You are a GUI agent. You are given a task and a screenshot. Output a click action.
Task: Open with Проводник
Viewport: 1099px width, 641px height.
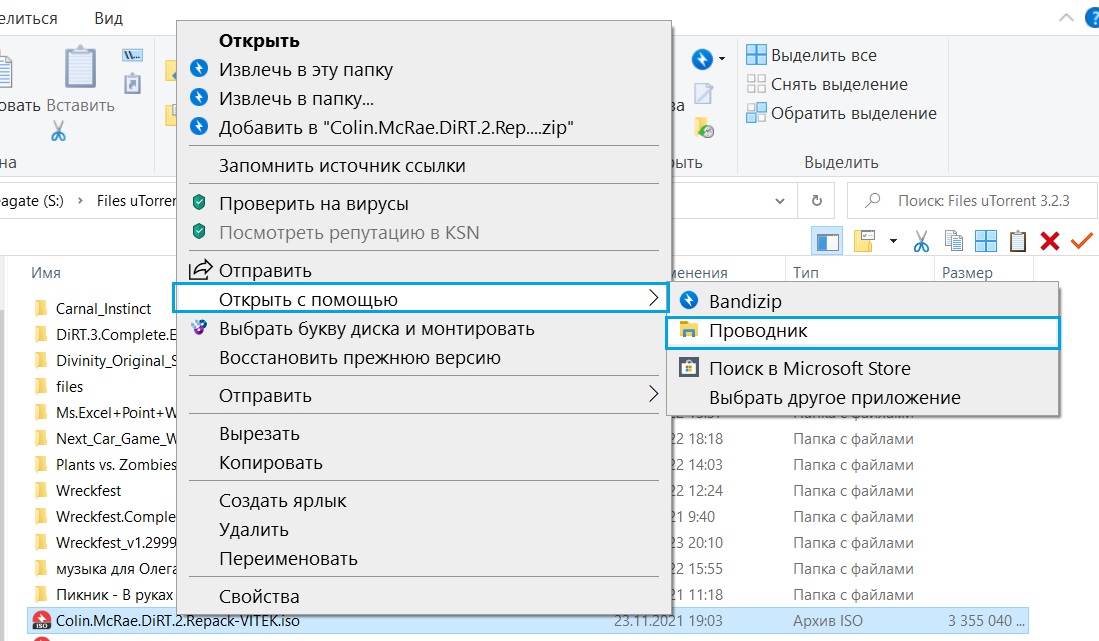click(x=862, y=331)
